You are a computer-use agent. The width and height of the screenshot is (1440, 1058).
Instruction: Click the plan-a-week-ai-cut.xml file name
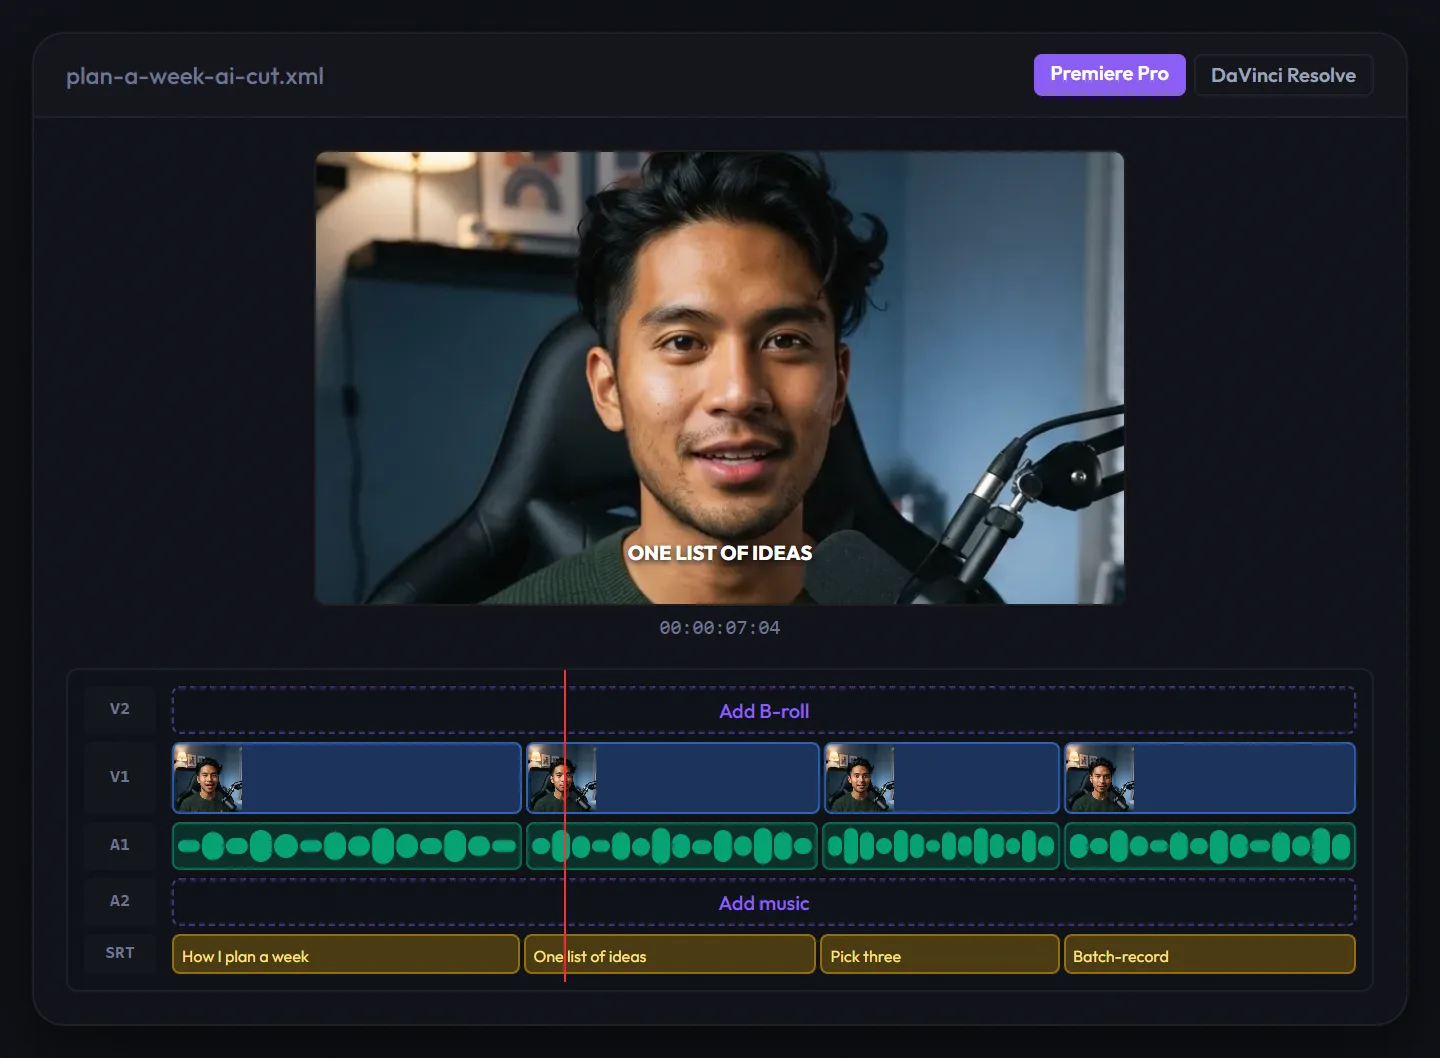pyautogui.click(x=195, y=76)
